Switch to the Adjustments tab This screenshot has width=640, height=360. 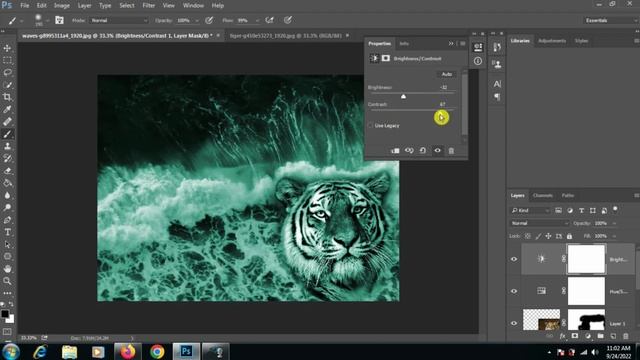(552, 41)
